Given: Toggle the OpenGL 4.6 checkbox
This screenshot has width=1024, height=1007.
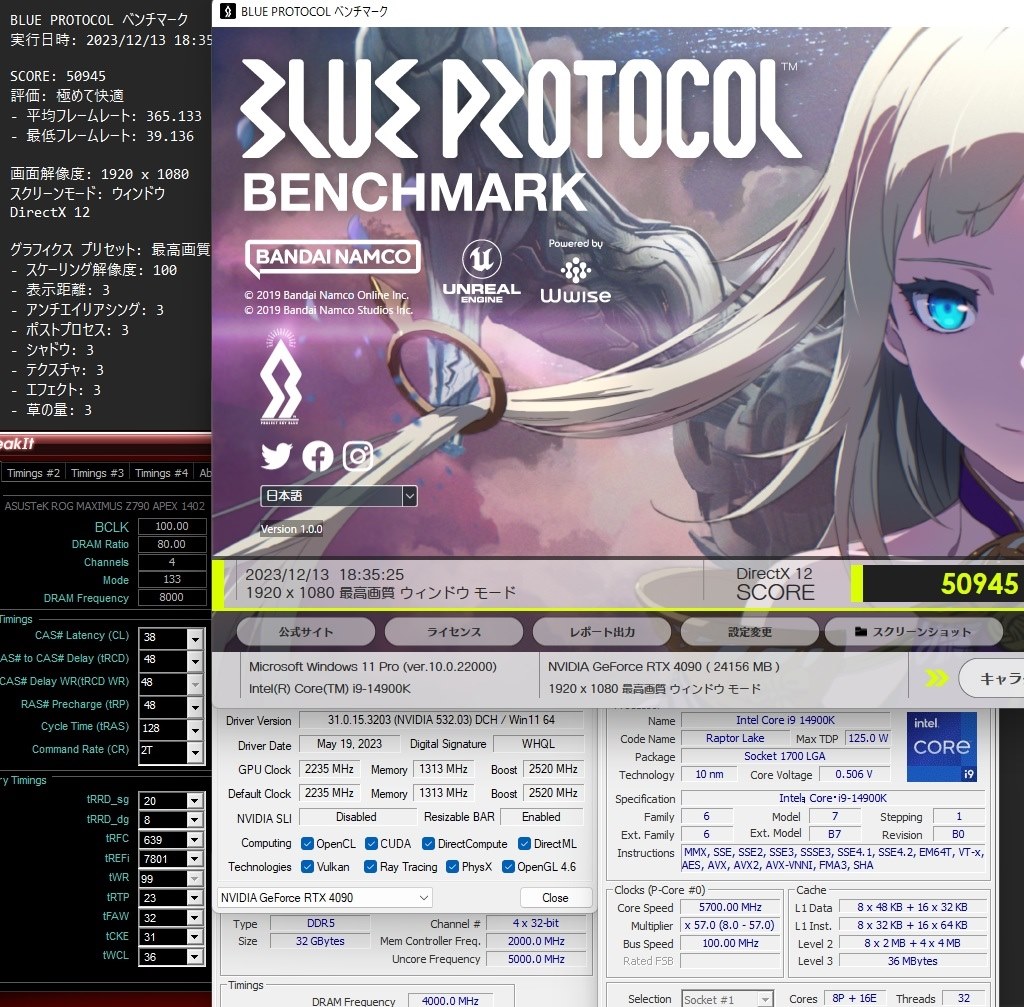Looking at the screenshot, I should click(x=508, y=867).
